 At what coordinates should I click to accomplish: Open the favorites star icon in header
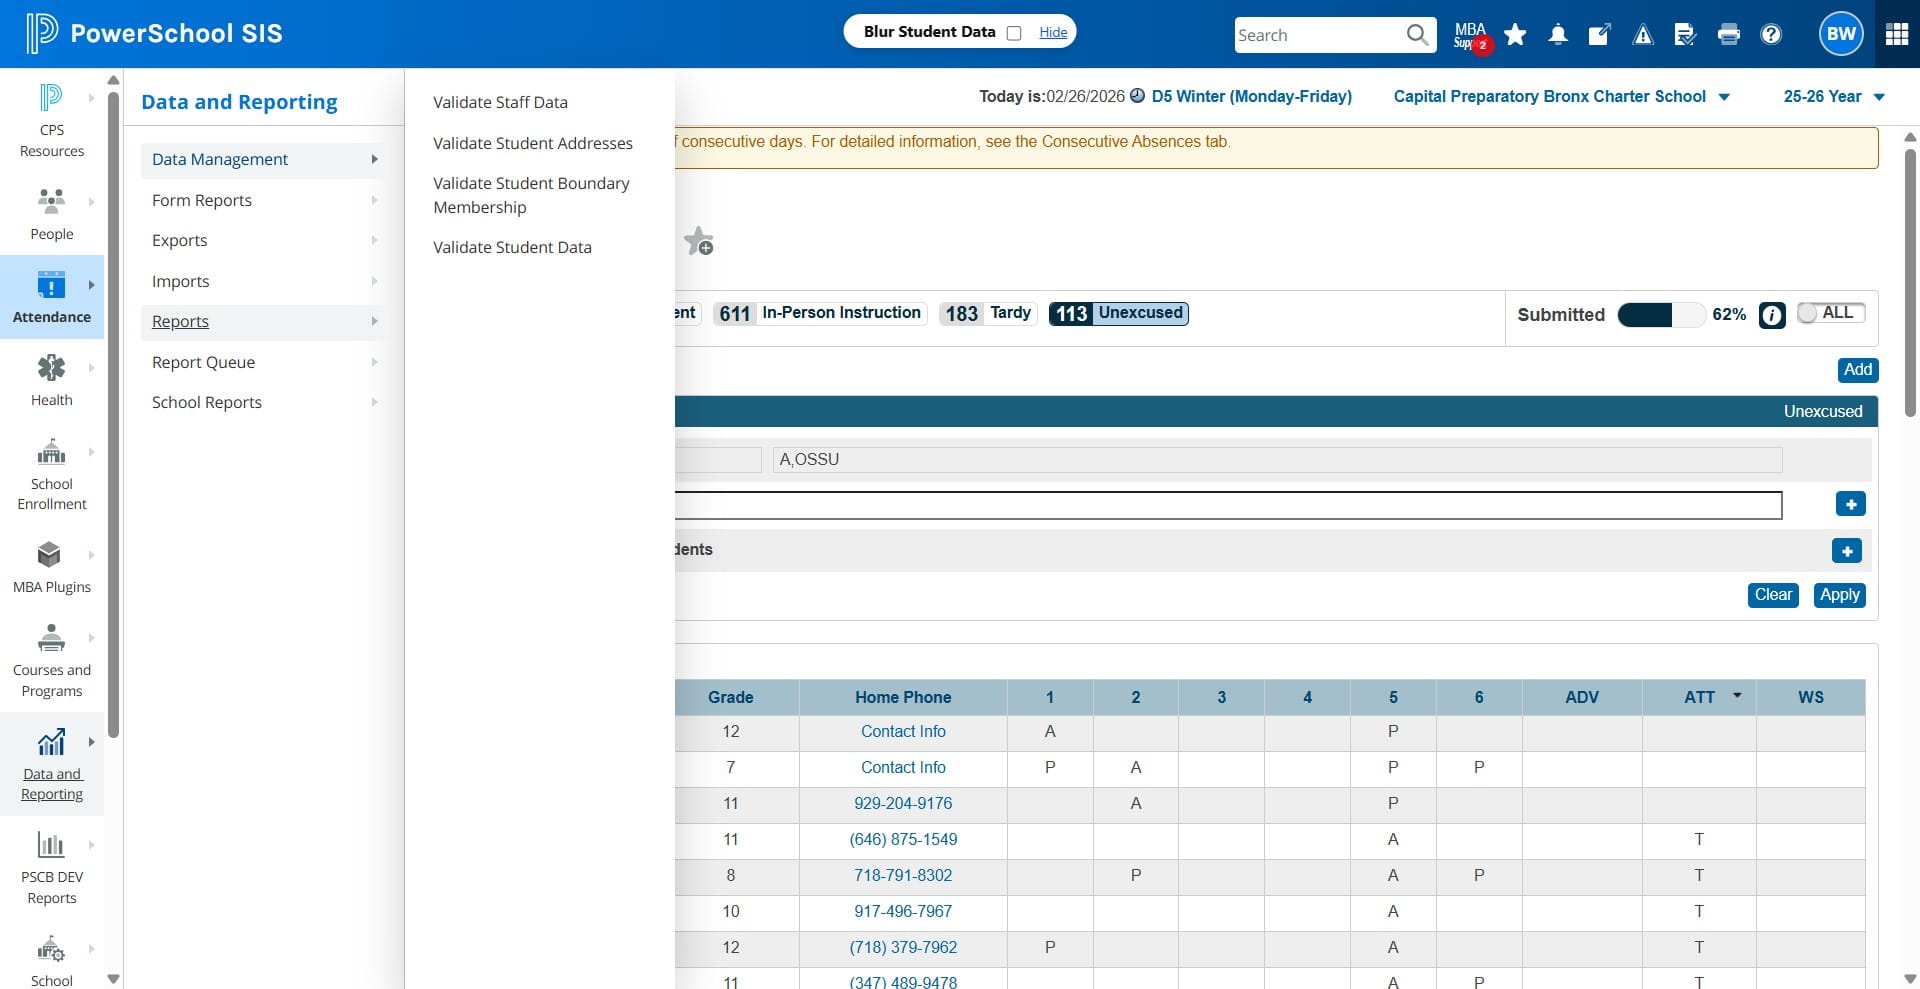tap(1515, 35)
